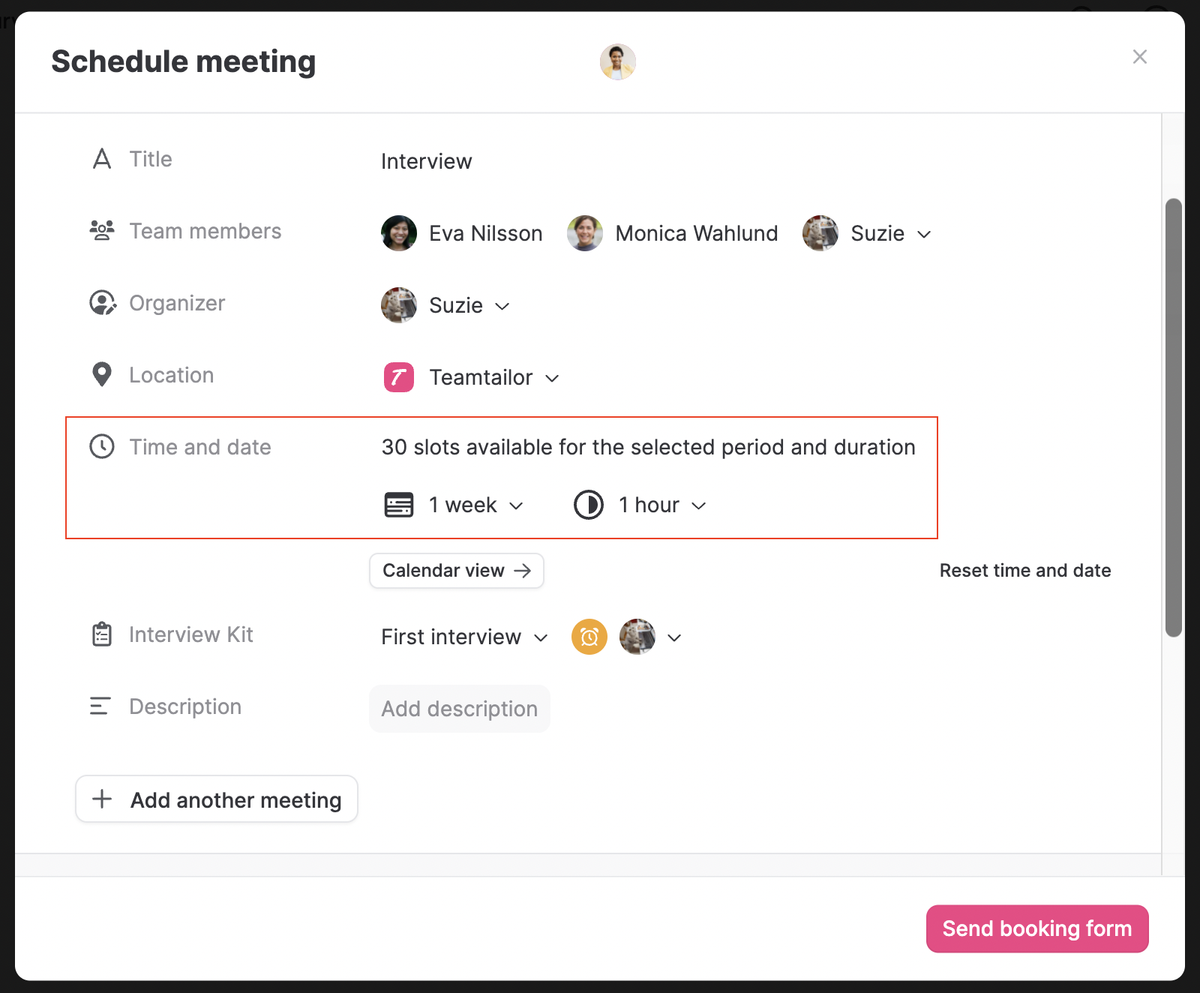Click Reset time and date
Image resolution: width=1200 pixels, height=993 pixels.
coord(1025,571)
